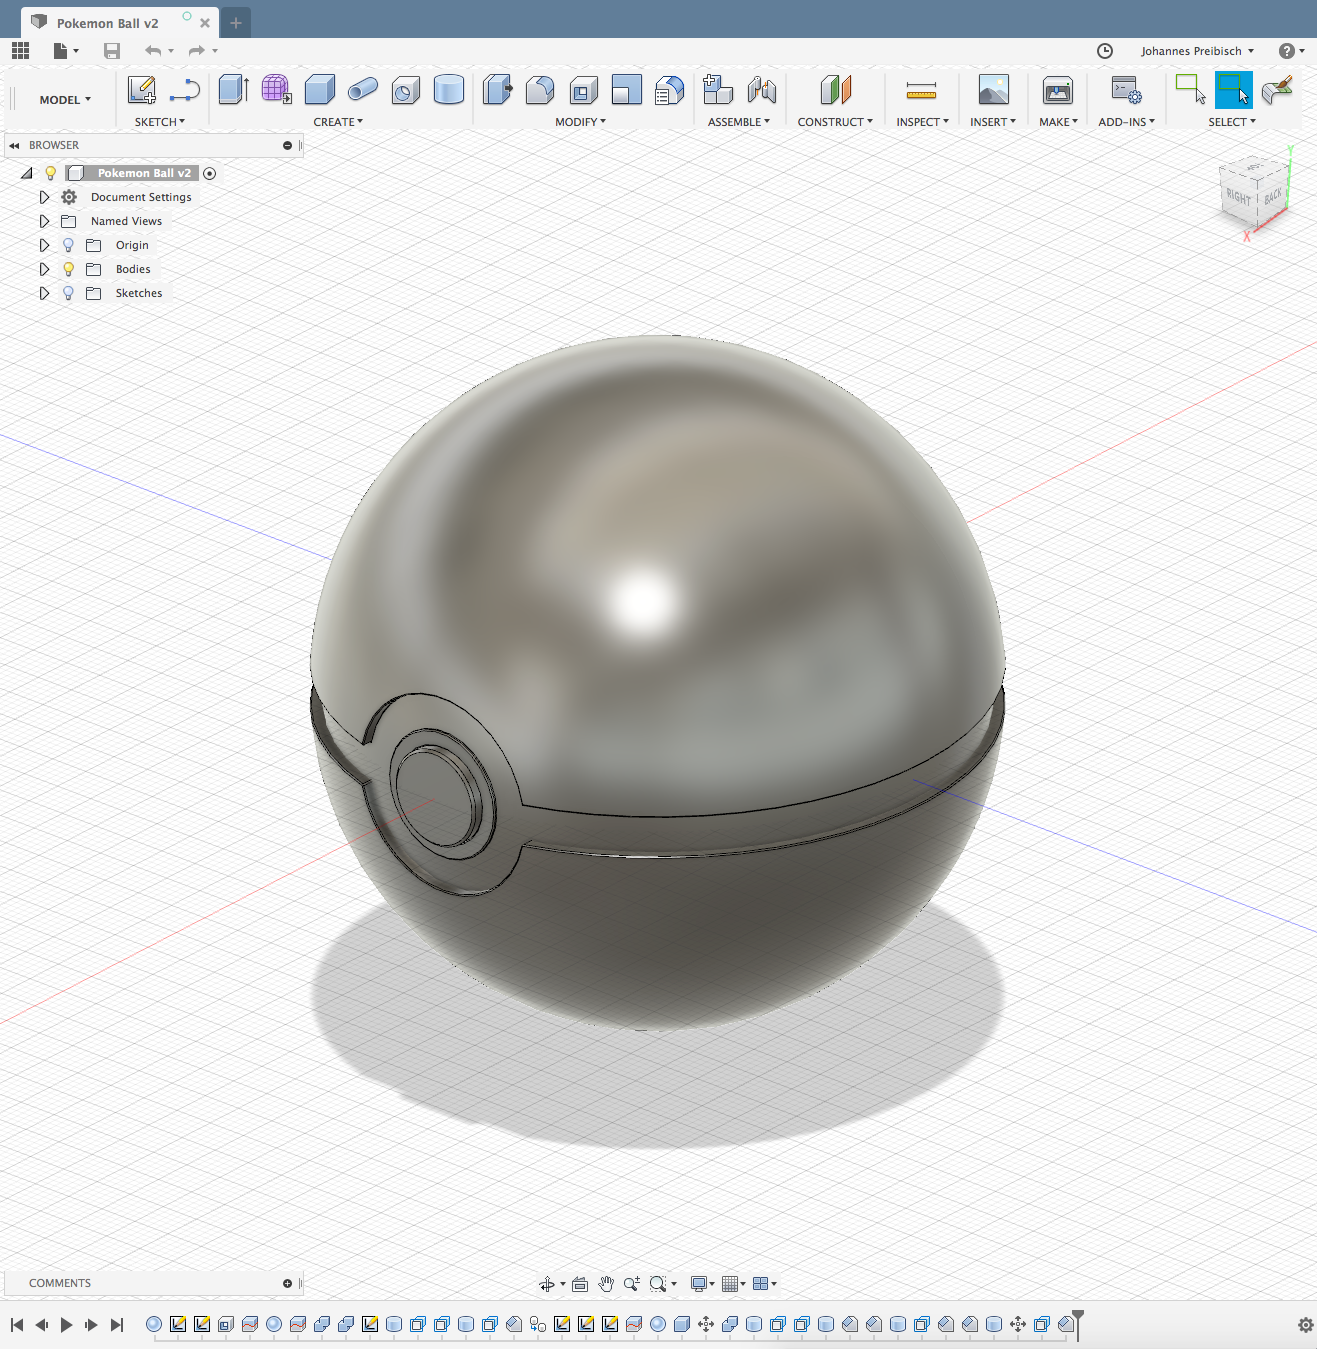Click the activate component radio button
The width and height of the screenshot is (1317, 1349).
click(210, 173)
